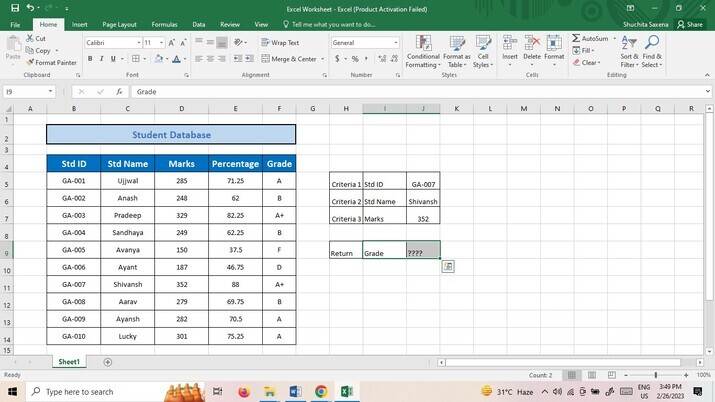This screenshot has height=402, width=715.
Task: Switch to Page Layout view in status bar
Action: 592,375
